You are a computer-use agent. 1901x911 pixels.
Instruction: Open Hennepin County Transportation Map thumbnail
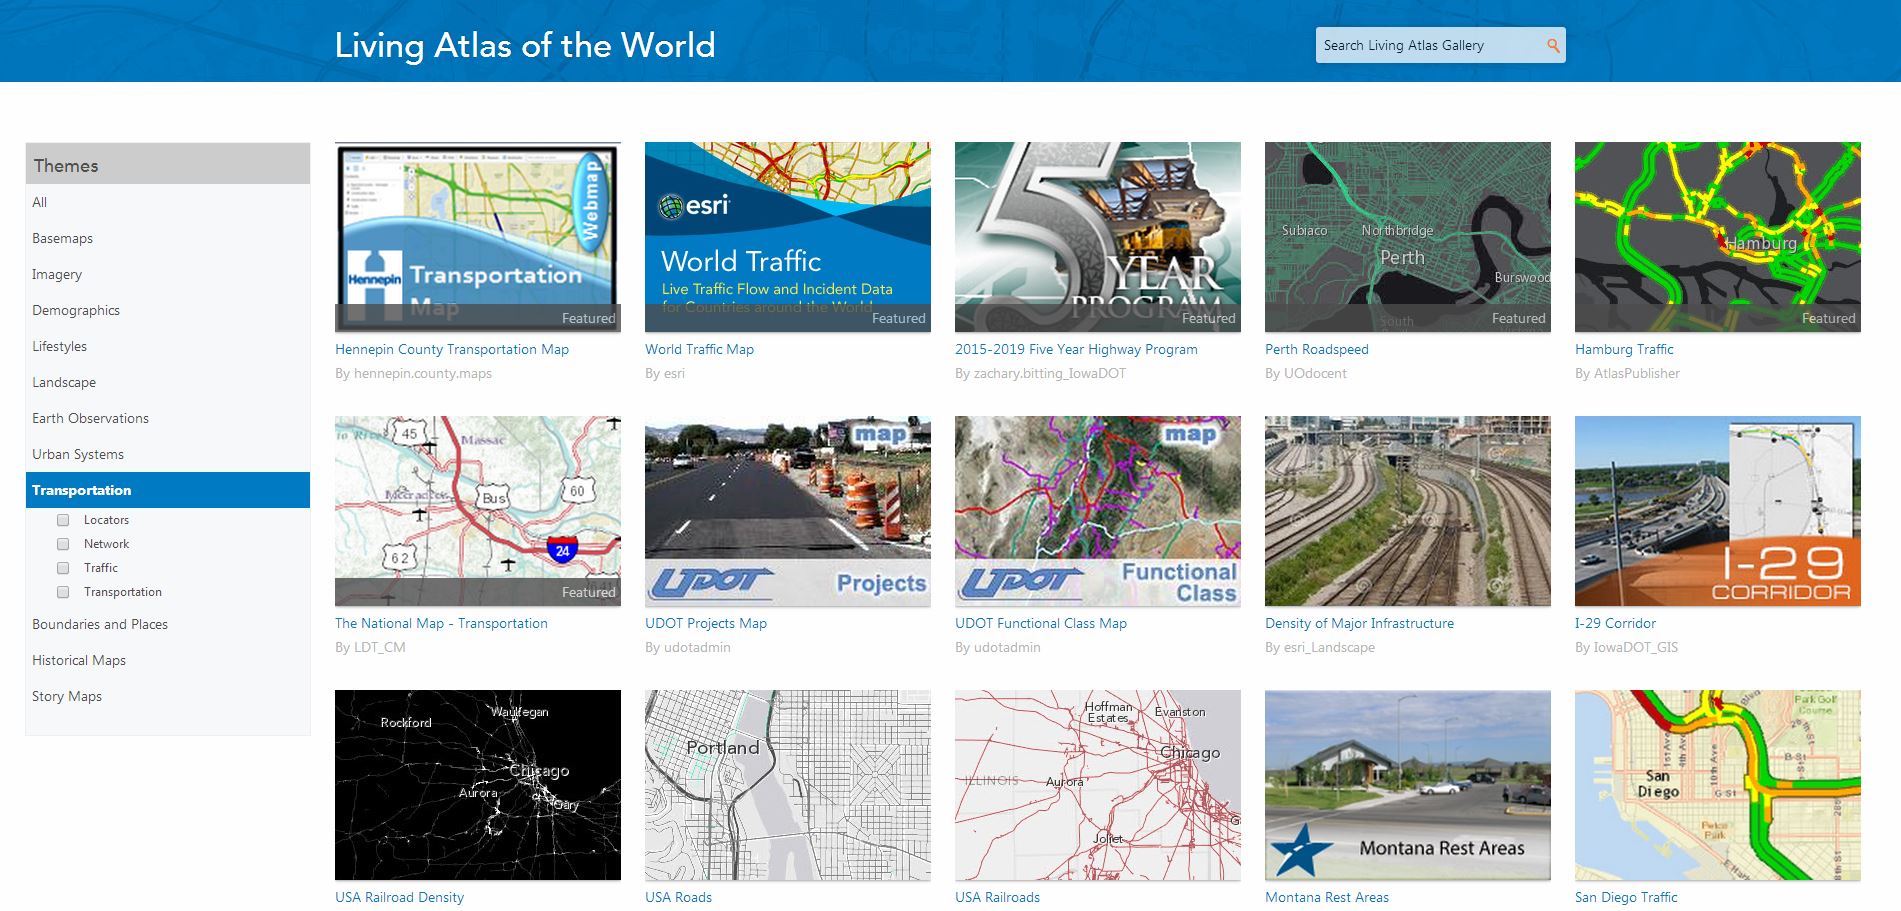coord(478,237)
